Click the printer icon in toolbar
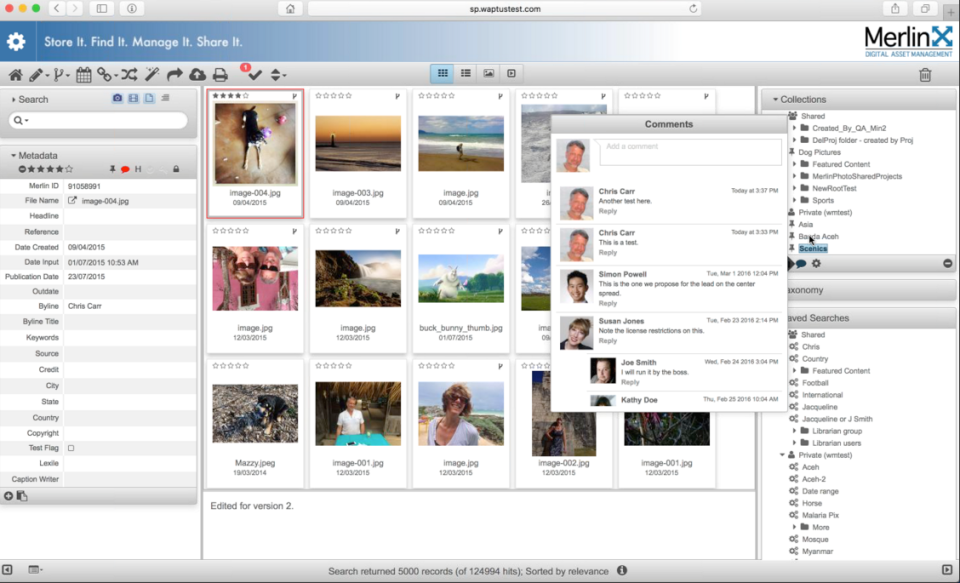 [x=220, y=75]
